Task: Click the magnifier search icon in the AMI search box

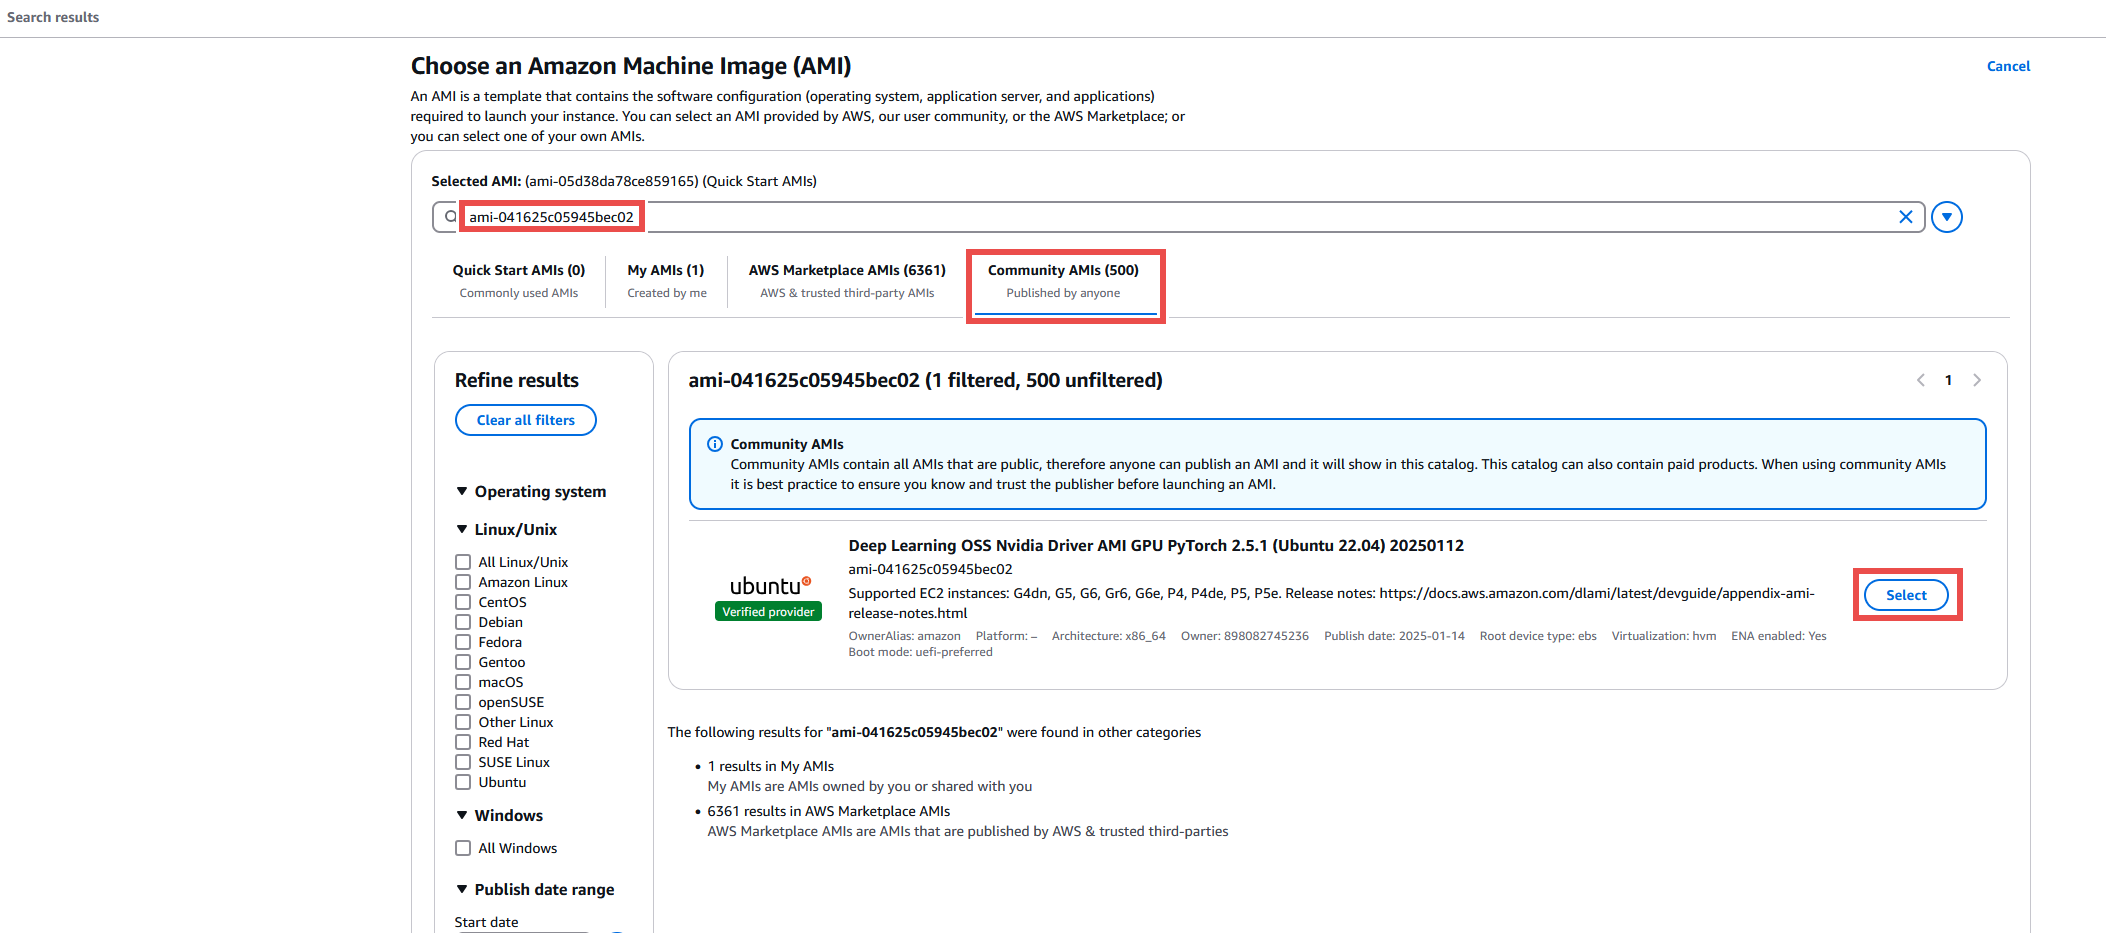Action: [451, 217]
